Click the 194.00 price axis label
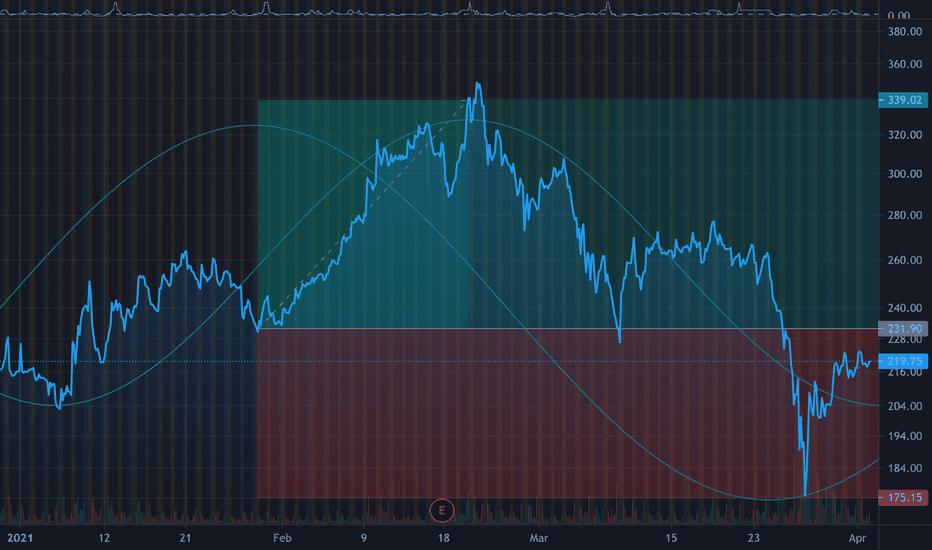Image resolution: width=932 pixels, height=550 pixels. [x=905, y=436]
